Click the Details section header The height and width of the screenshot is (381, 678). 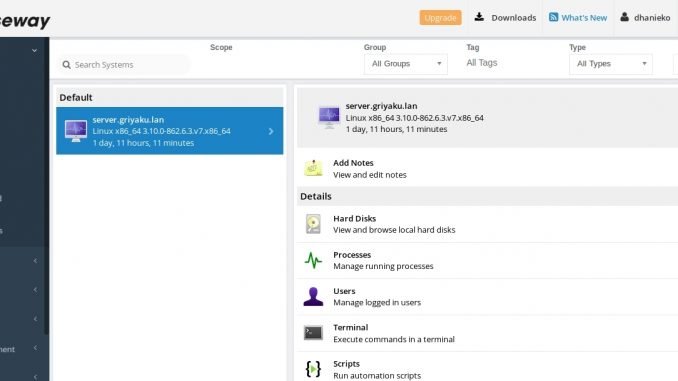click(487, 196)
